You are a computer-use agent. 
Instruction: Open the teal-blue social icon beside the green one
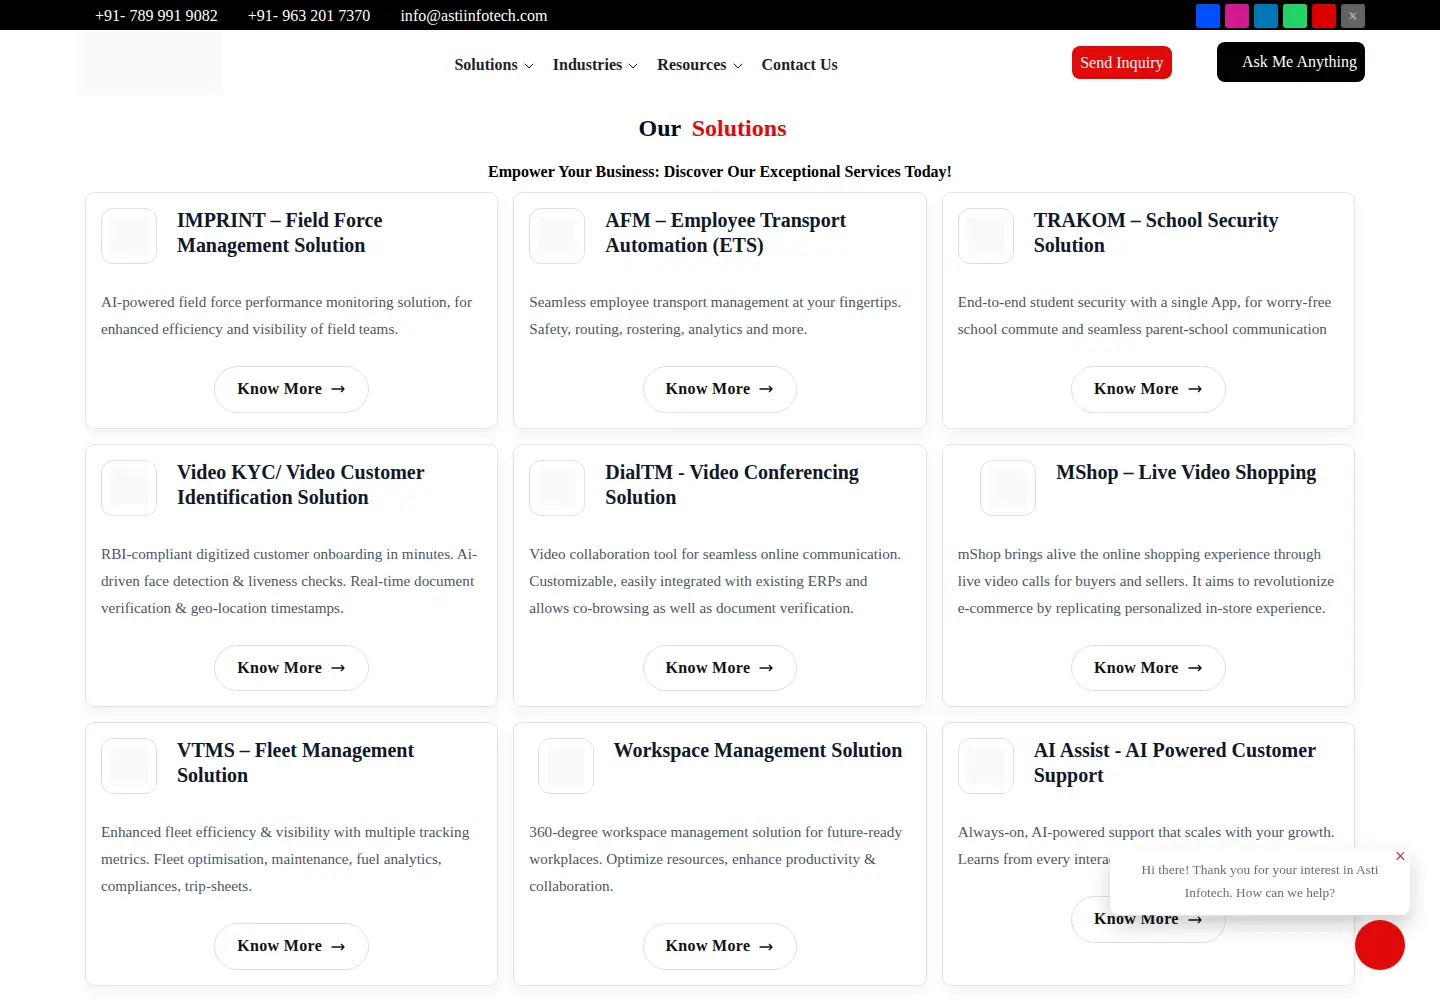point(1266,16)
